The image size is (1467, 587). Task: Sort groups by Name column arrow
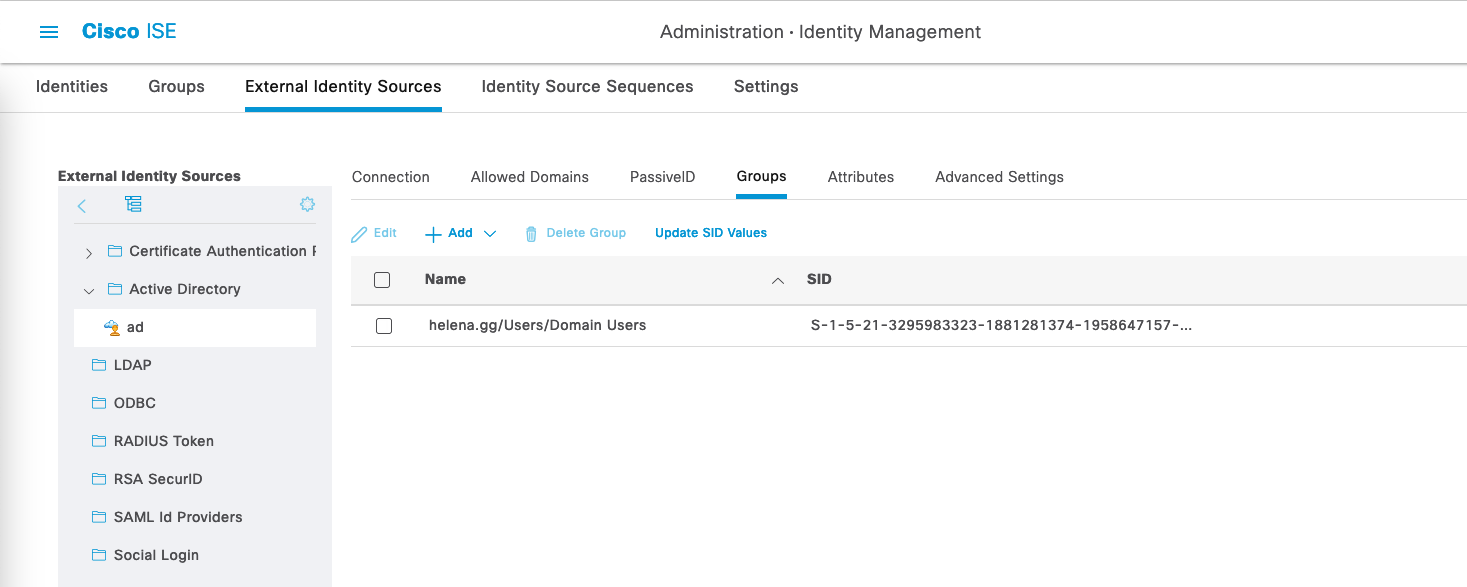point(777,281)
